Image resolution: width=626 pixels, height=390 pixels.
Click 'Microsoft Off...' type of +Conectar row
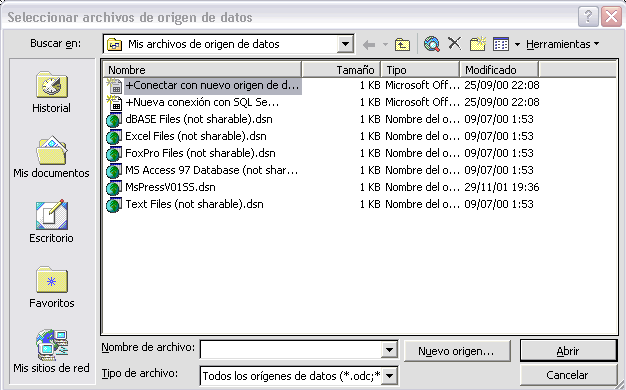point(422,85)
